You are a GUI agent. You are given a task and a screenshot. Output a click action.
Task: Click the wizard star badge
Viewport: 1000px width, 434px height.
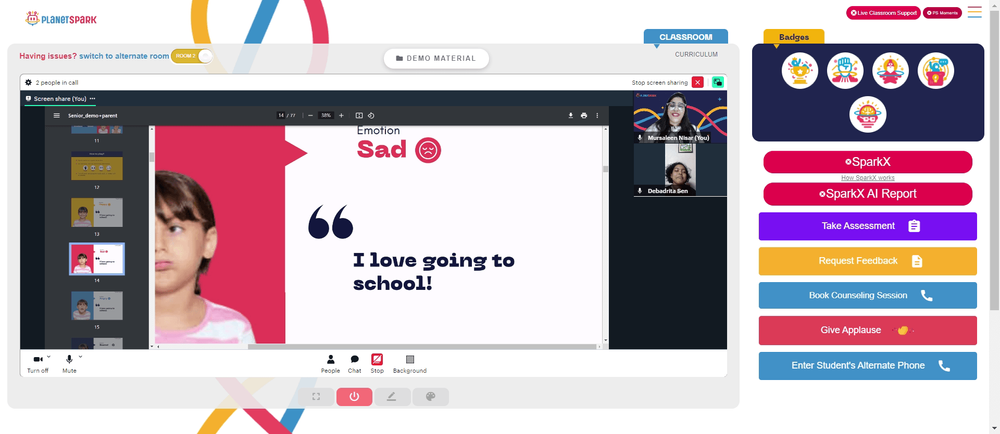tap(890, 70)
